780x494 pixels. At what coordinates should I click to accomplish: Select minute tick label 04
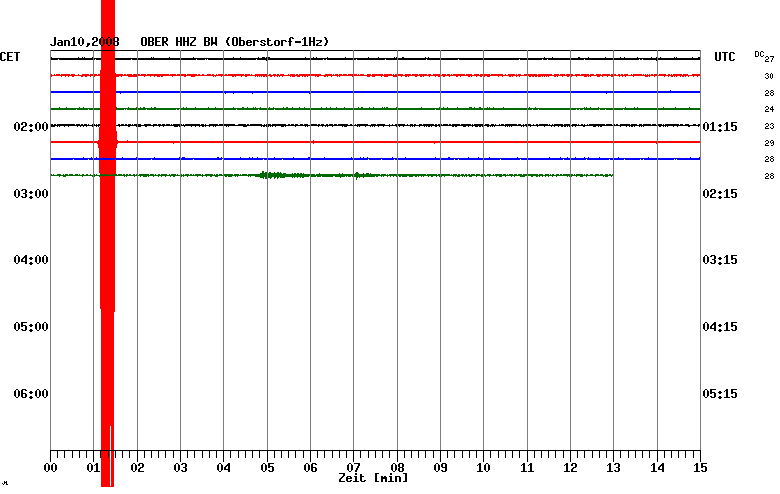(223, 468)
